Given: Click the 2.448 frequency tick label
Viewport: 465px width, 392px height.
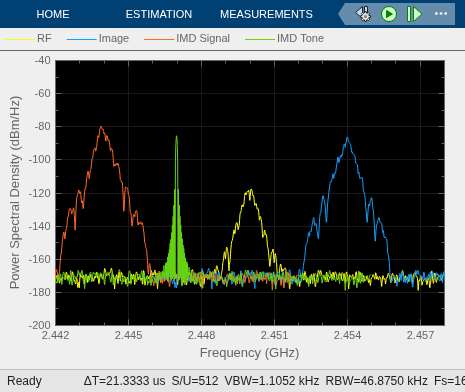Looking at the screenshot, I should click(x=201, y=335).
